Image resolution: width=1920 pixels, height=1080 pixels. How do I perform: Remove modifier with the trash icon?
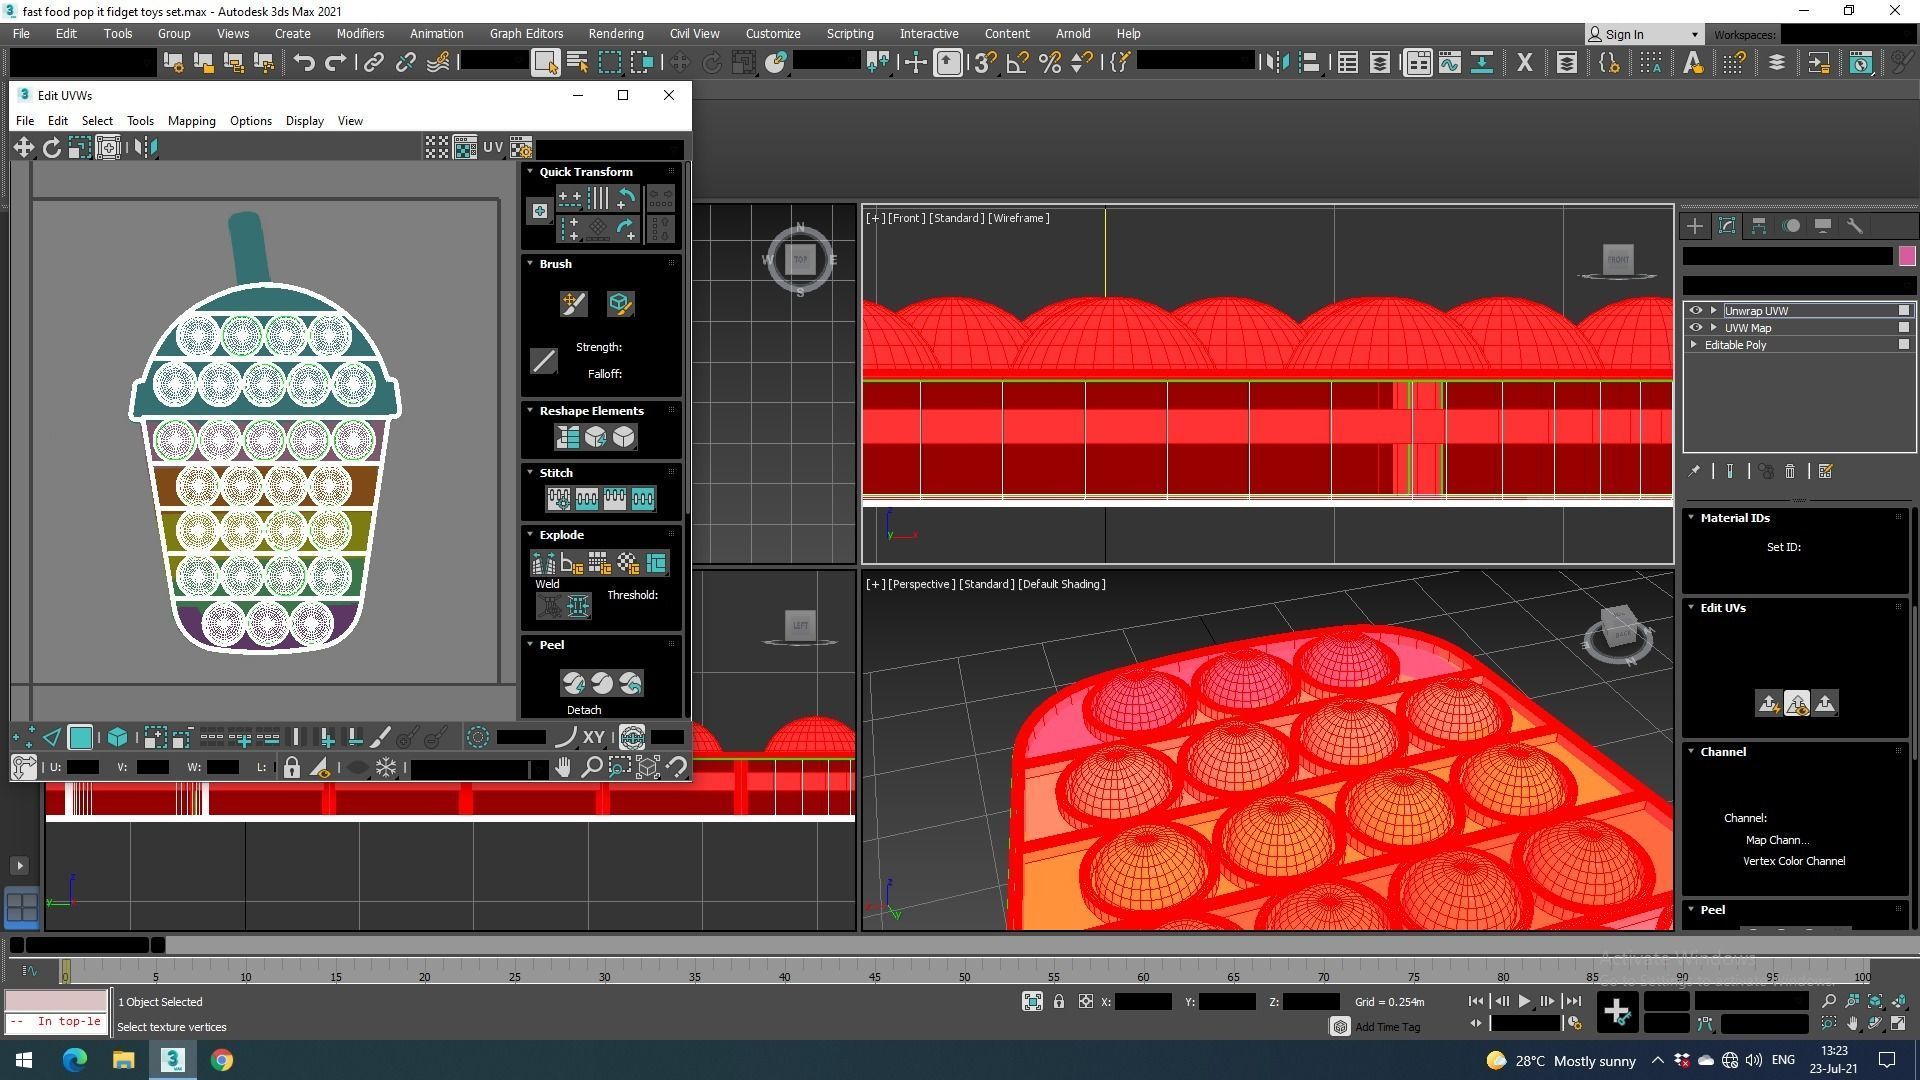pyautogui.click(x=1790, y=471)
